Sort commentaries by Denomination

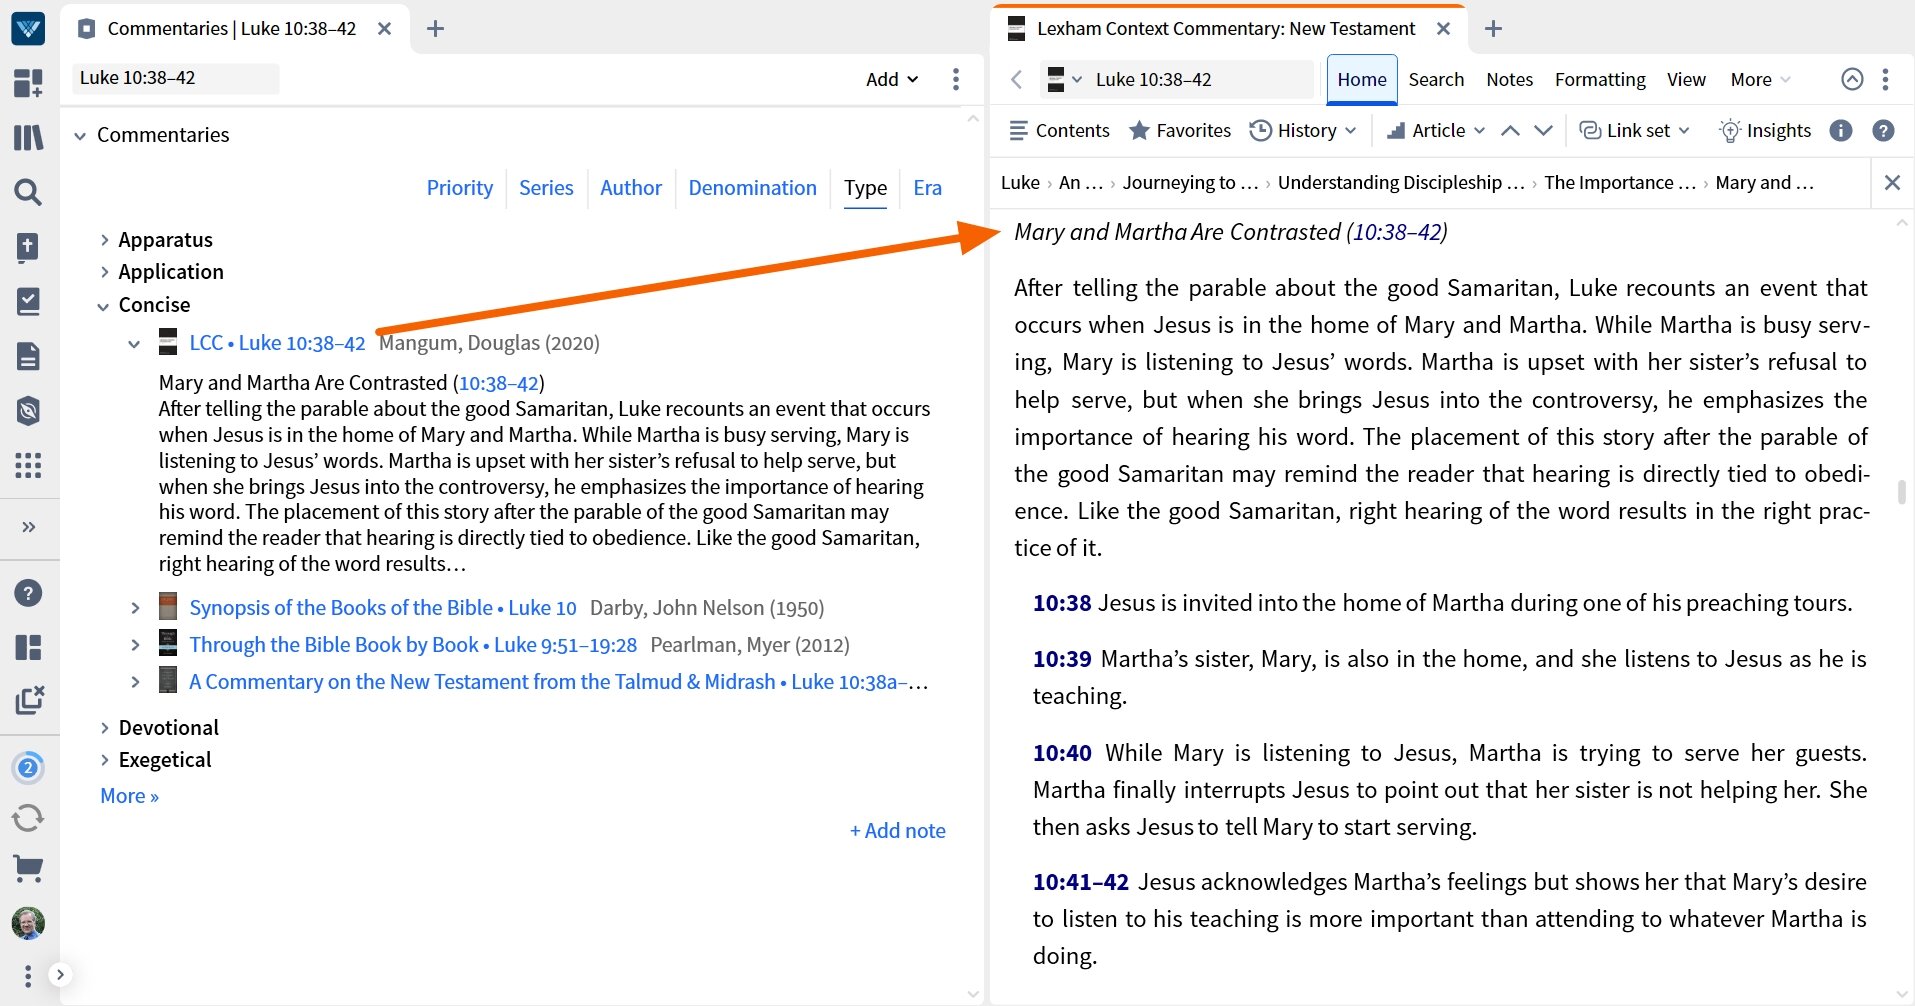pyautogui.click(x=753, y=188)
